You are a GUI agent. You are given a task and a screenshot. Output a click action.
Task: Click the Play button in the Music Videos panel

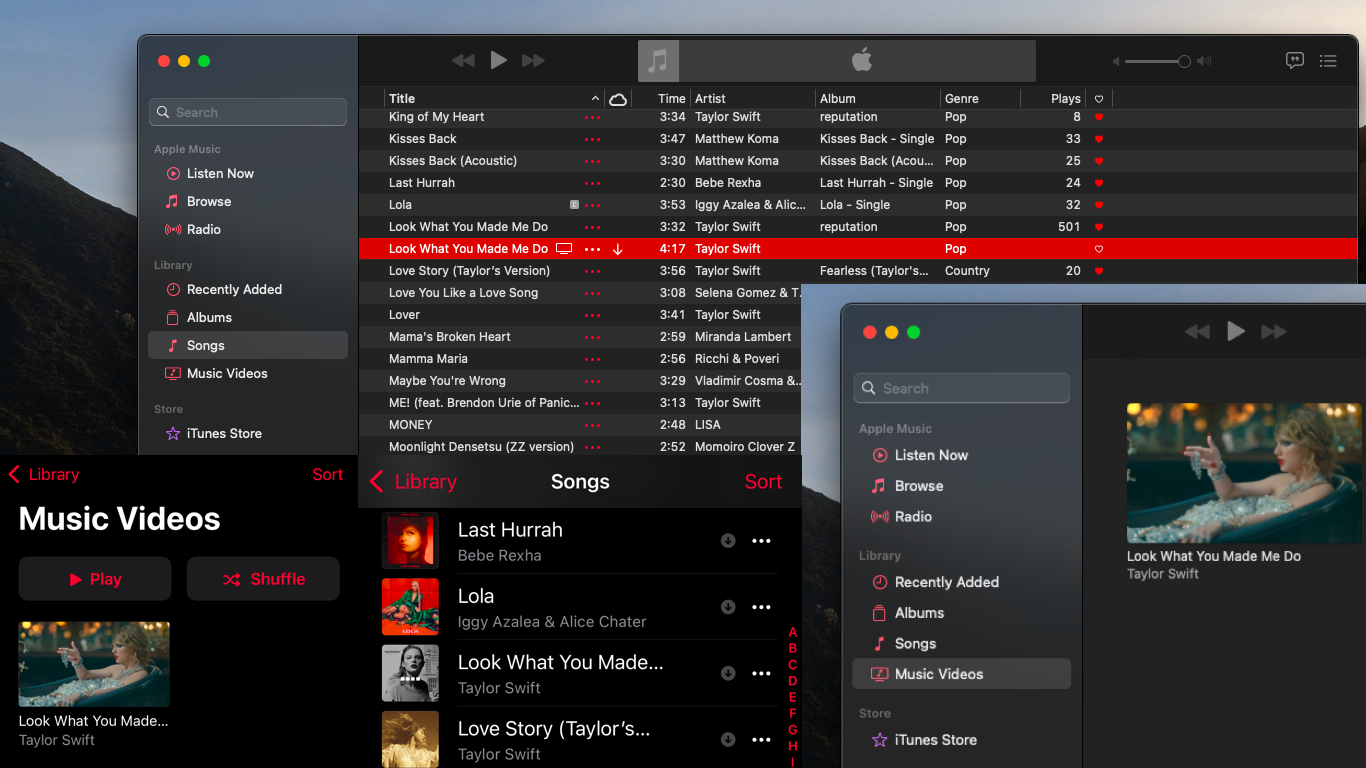pos(95,579)
